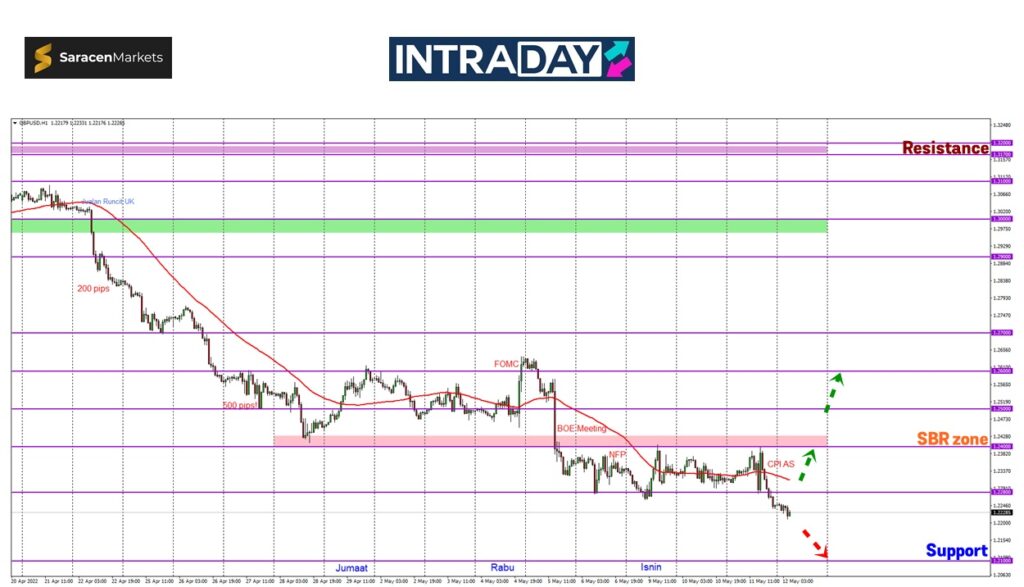Select the 1.21000 support price tag

tap(1000, 561)
